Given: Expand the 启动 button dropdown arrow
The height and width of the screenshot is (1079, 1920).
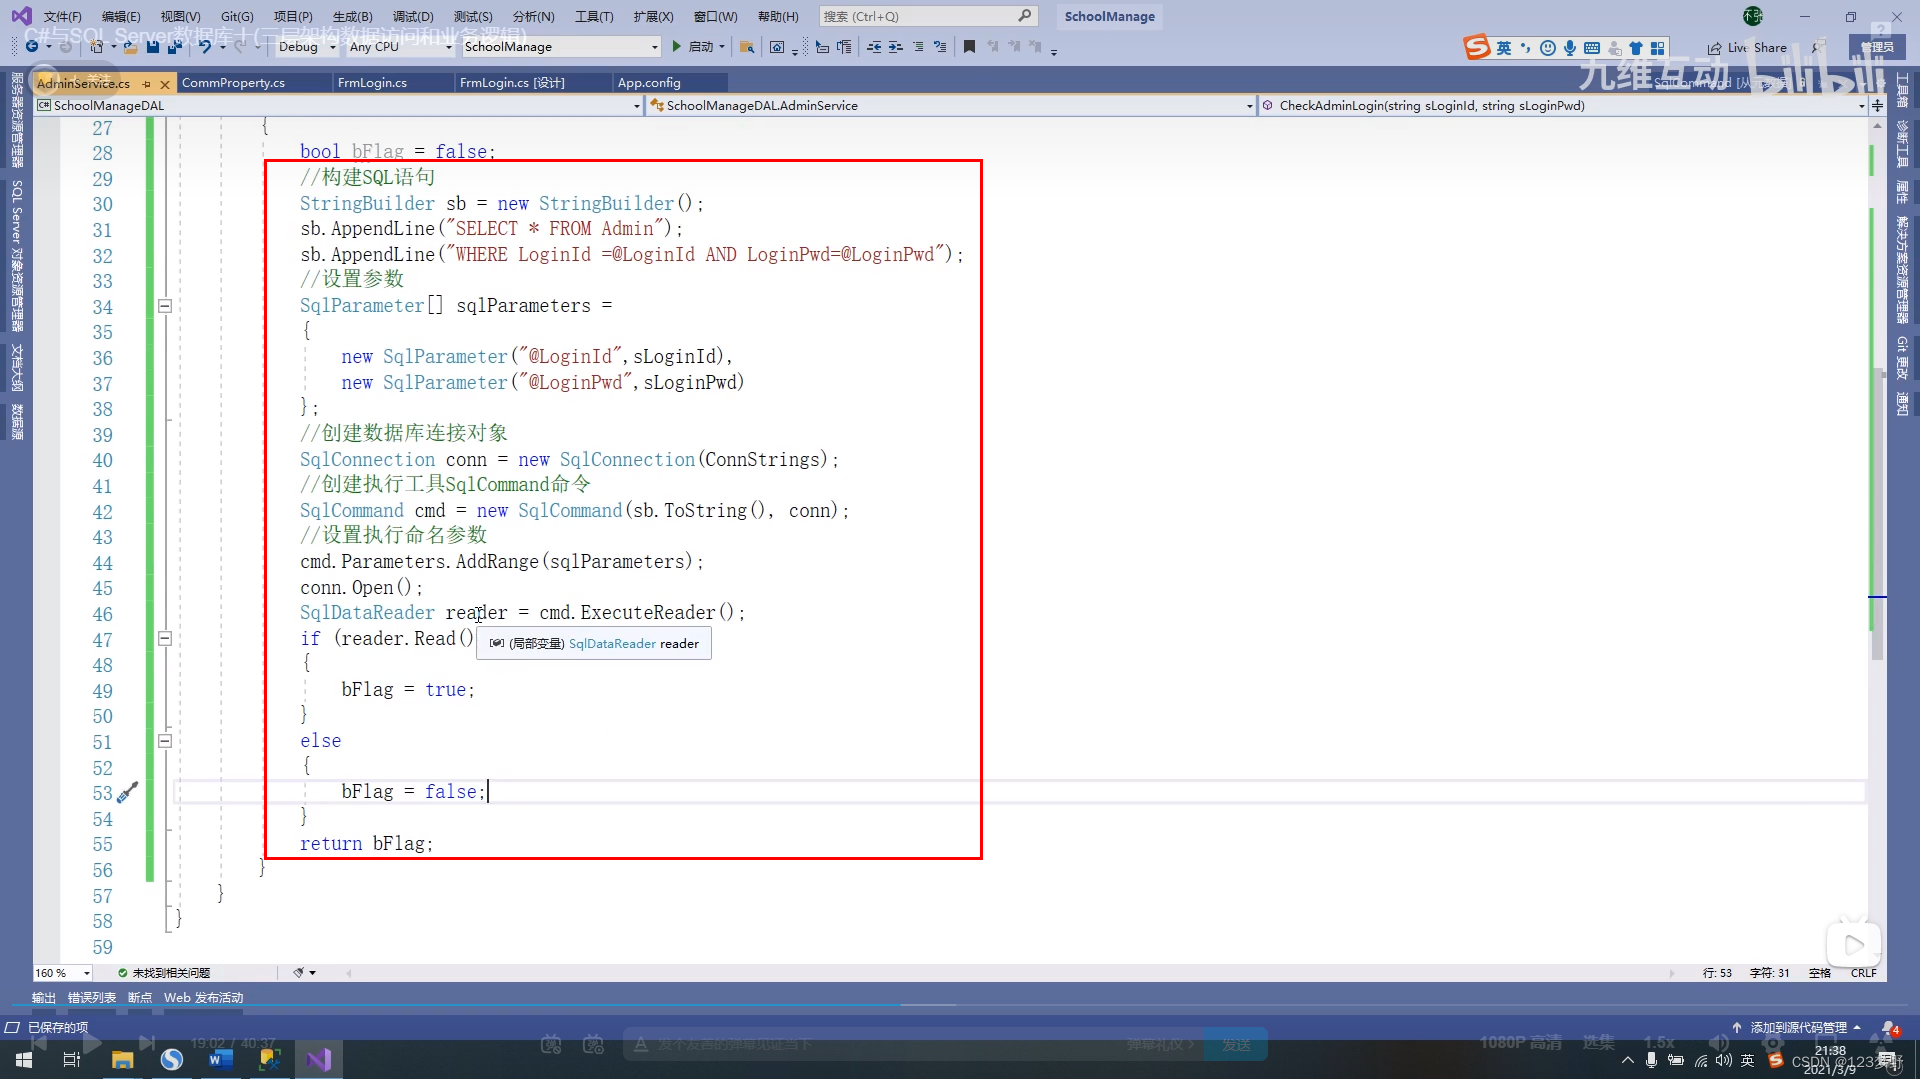Looking at the screenshot, I should pyautogui.click(x=722, y=47).
